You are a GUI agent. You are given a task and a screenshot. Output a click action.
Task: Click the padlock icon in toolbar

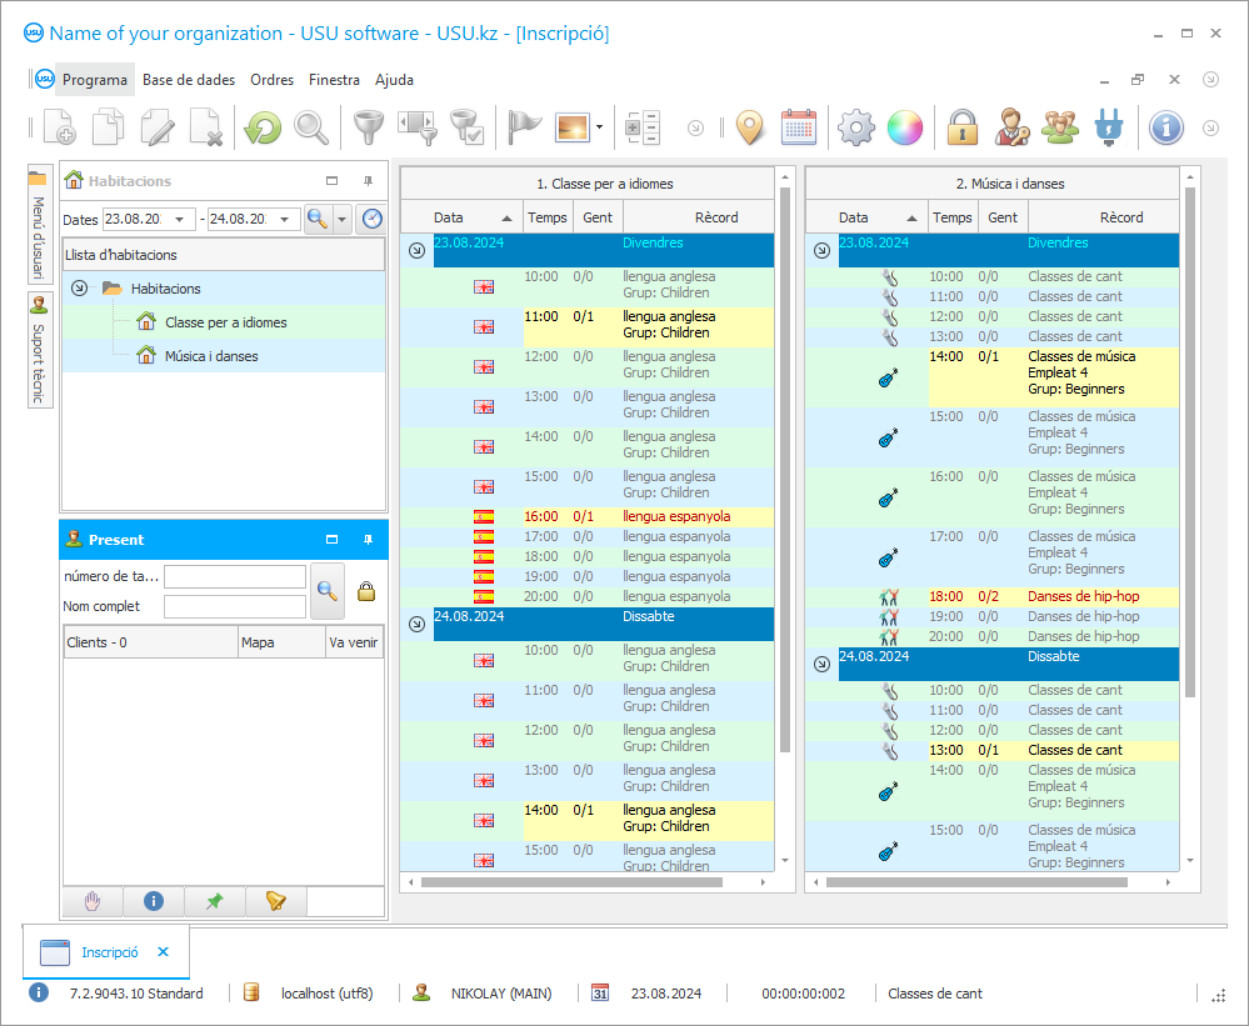[962, 128]
